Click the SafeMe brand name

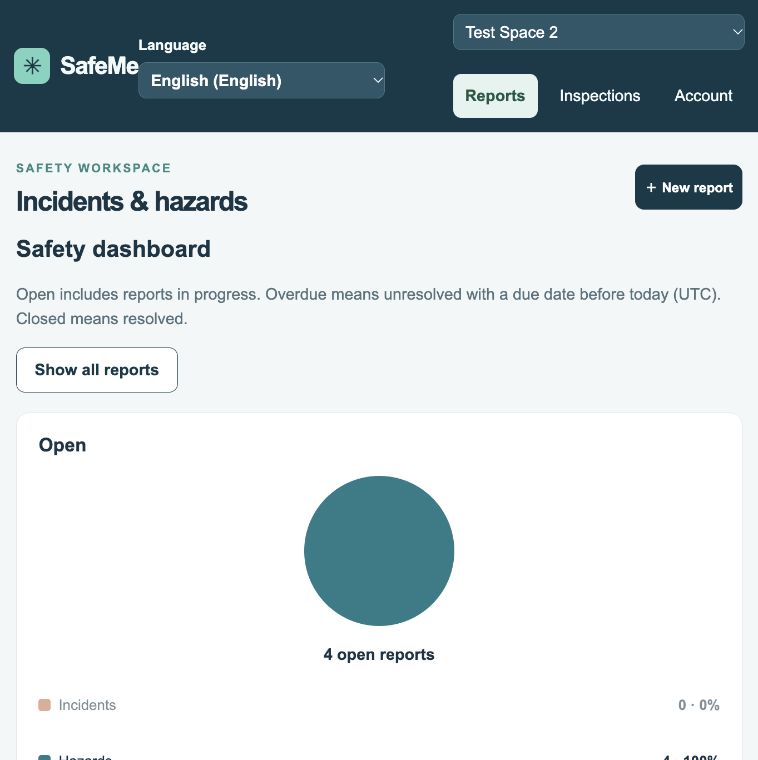[x=99, y=66]
